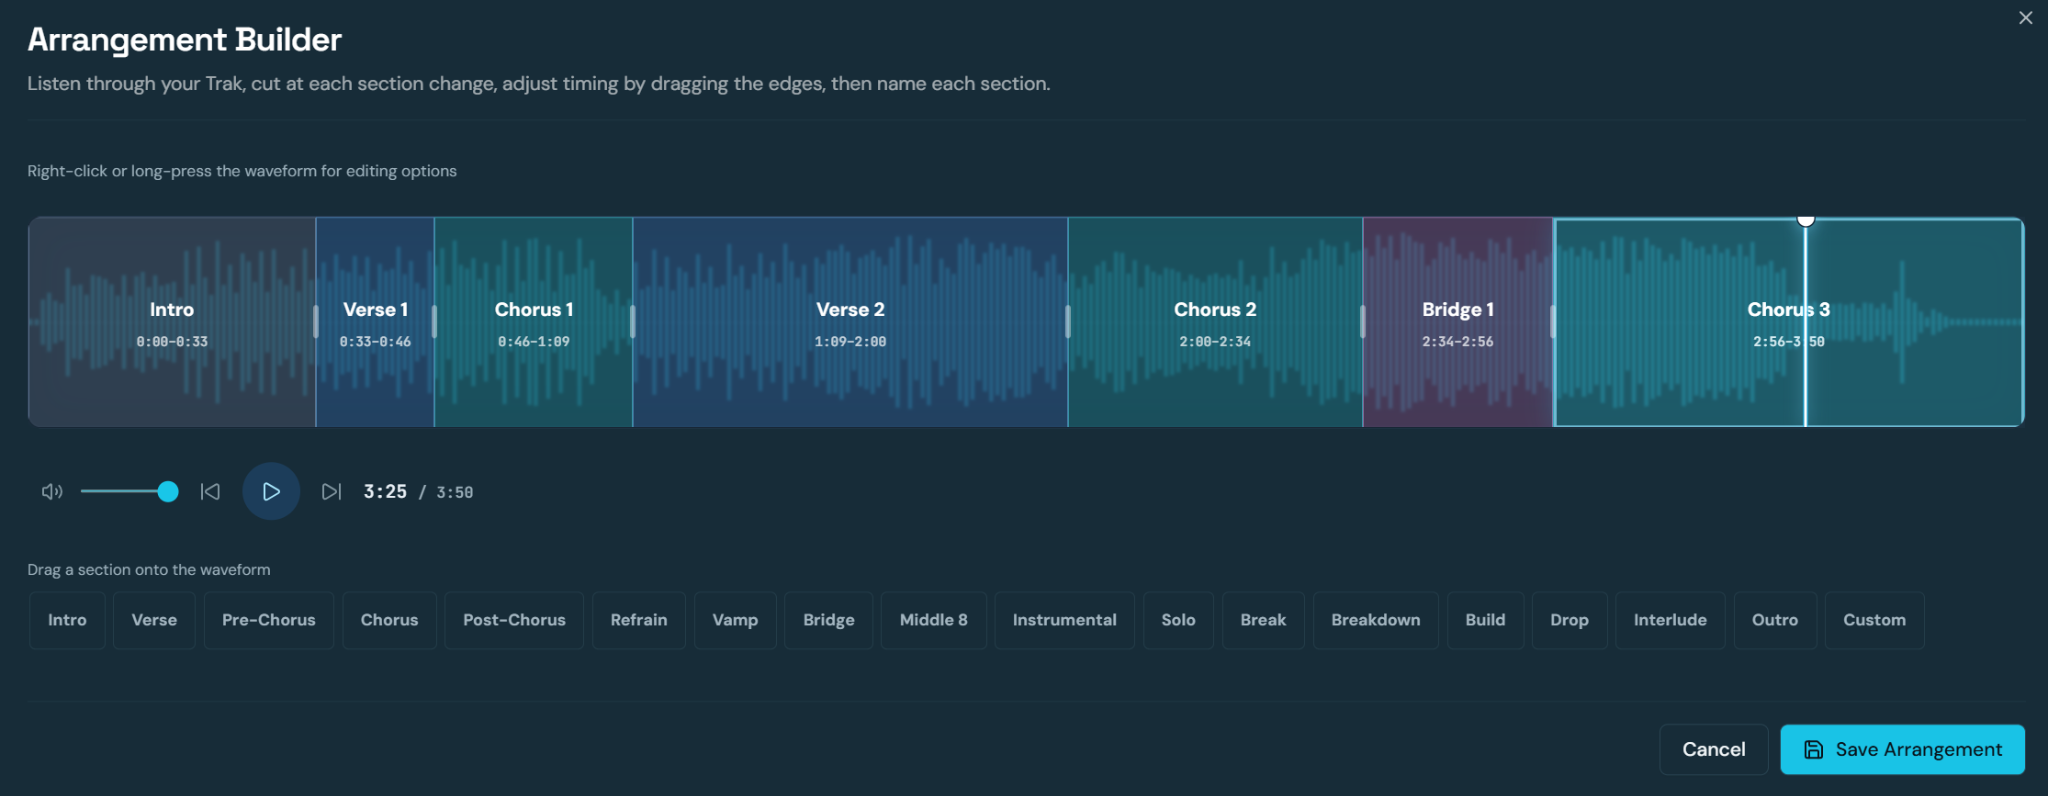This screenshot has width=2048, height=796.
Task: Select the Verse 1 waveform section
Action: click(x=375, y=322)
